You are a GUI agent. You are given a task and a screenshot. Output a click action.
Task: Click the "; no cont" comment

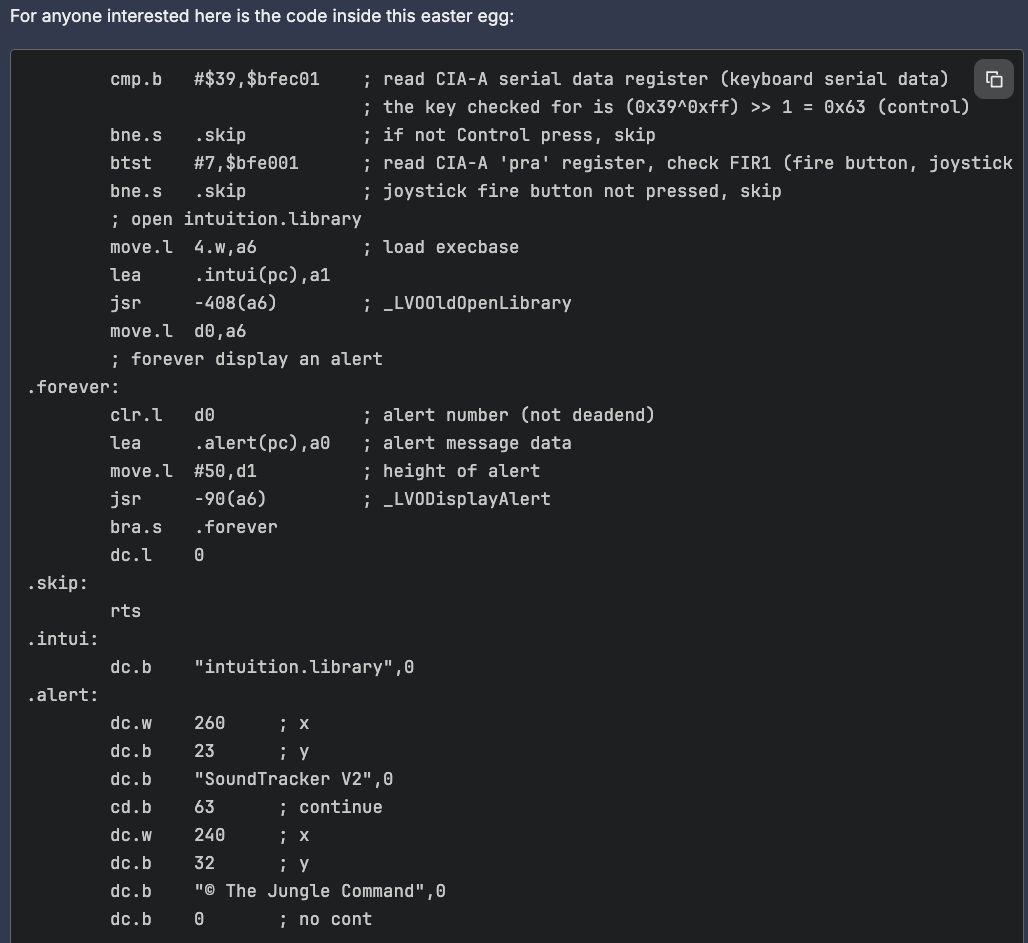[325, 919]
